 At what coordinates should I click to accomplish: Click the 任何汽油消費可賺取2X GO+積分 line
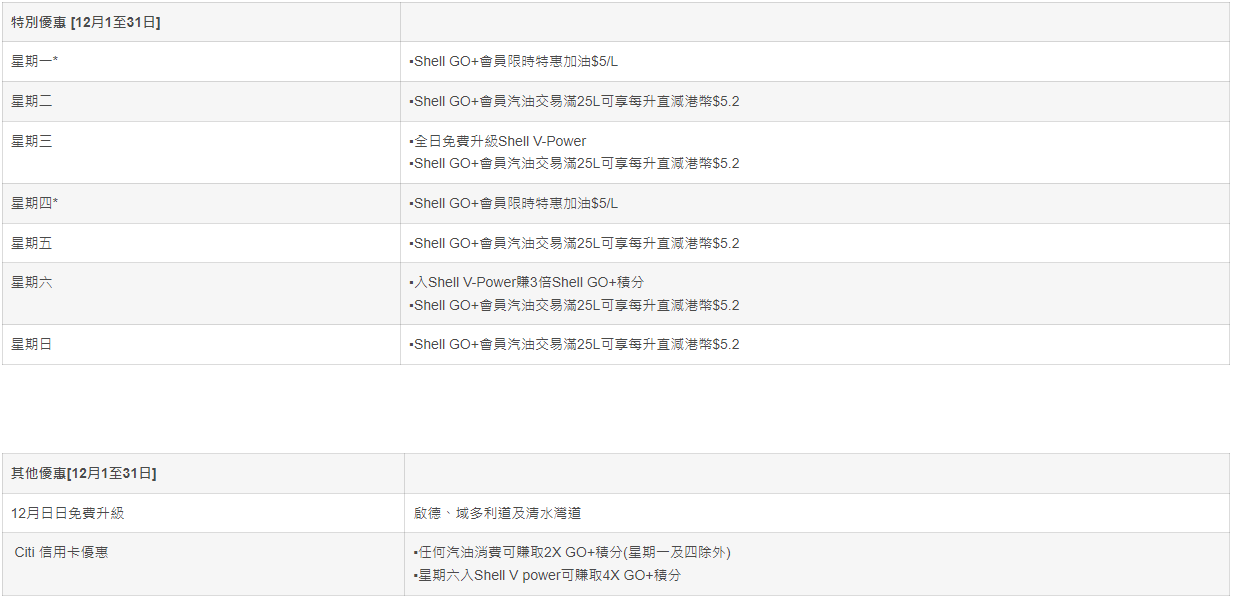[572, 552]
